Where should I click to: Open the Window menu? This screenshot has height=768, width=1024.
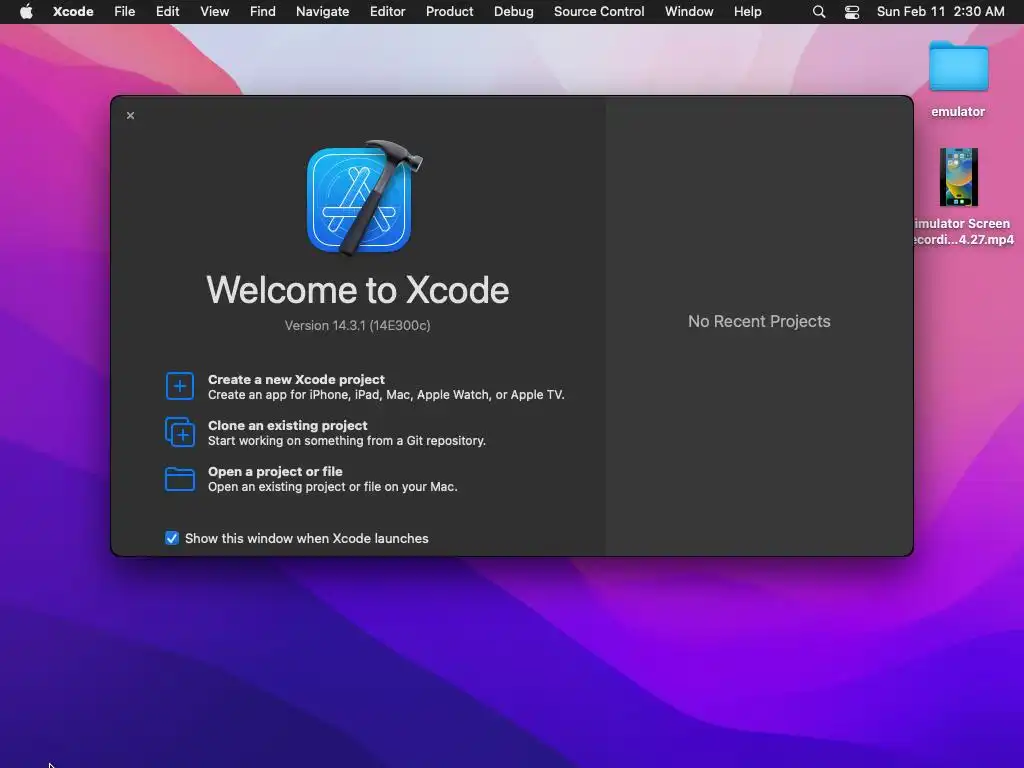[689, 12]
